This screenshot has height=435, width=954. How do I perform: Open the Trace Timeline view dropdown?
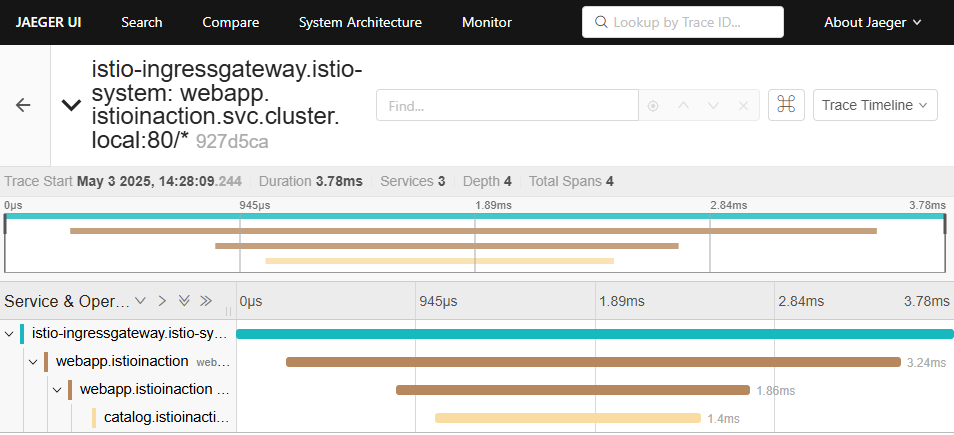point(875,105)
